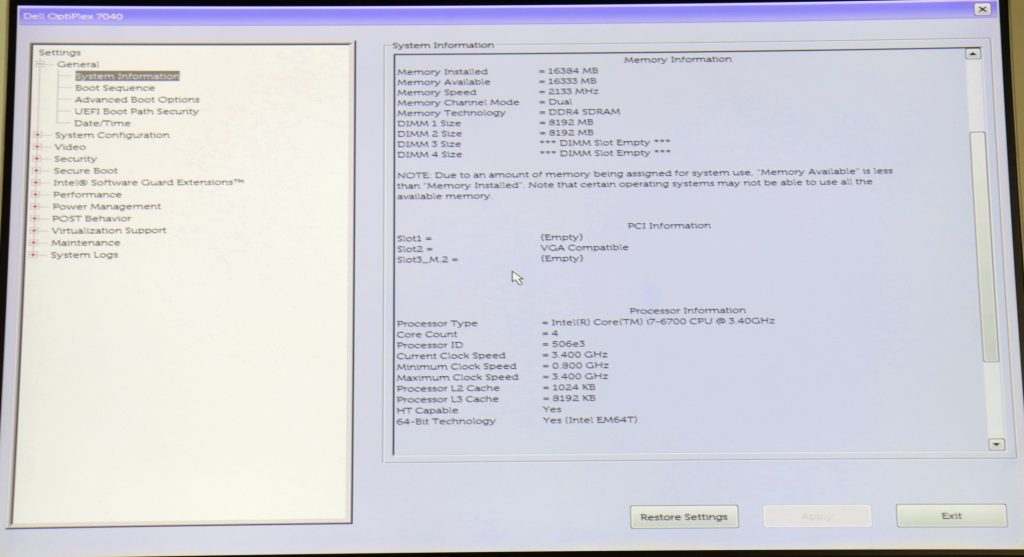
Task: Click the Exit button
Action: [x=952, y=515]
